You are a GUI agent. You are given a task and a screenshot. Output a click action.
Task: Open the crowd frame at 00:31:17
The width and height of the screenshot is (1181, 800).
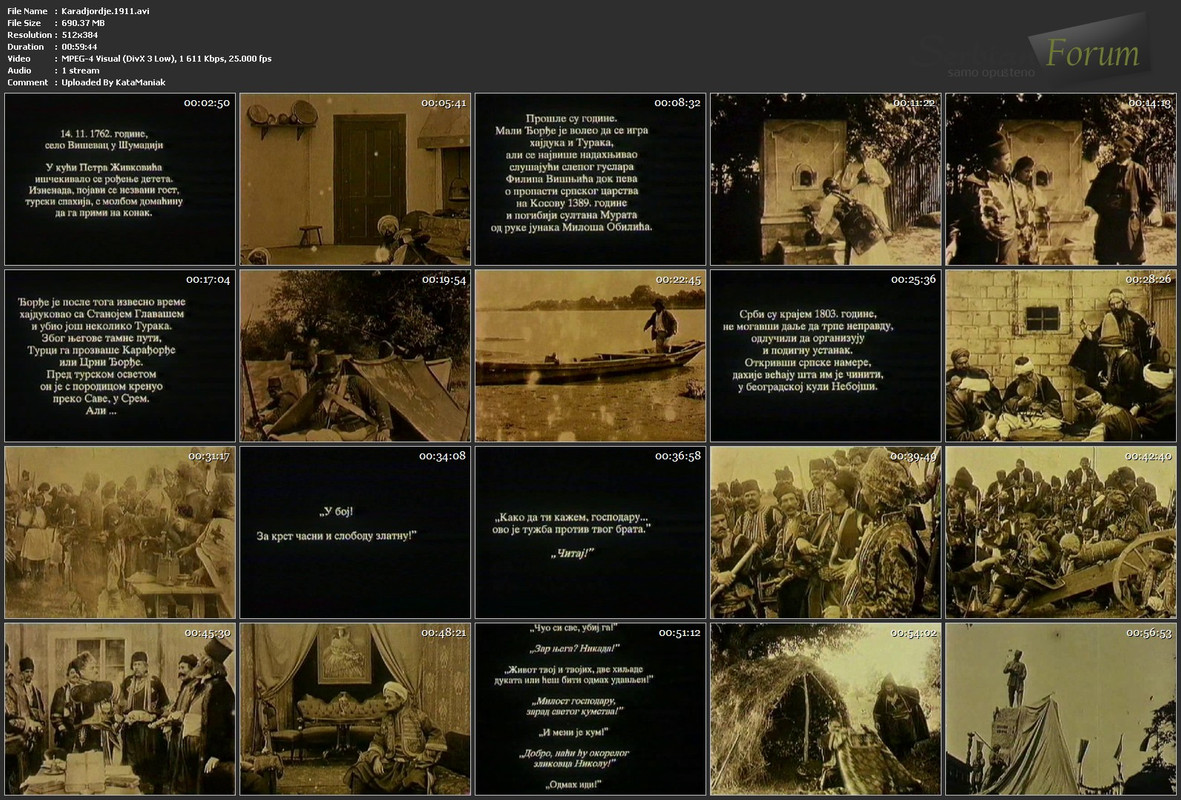click(x=120, y=533)
